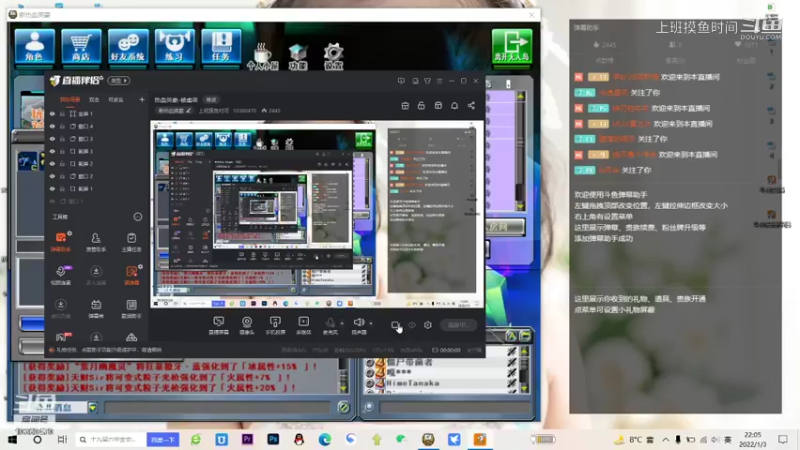The width and height of the screenshot is (800, 450).
Task: Add a new scene with plus
Action: coord(142,99)
